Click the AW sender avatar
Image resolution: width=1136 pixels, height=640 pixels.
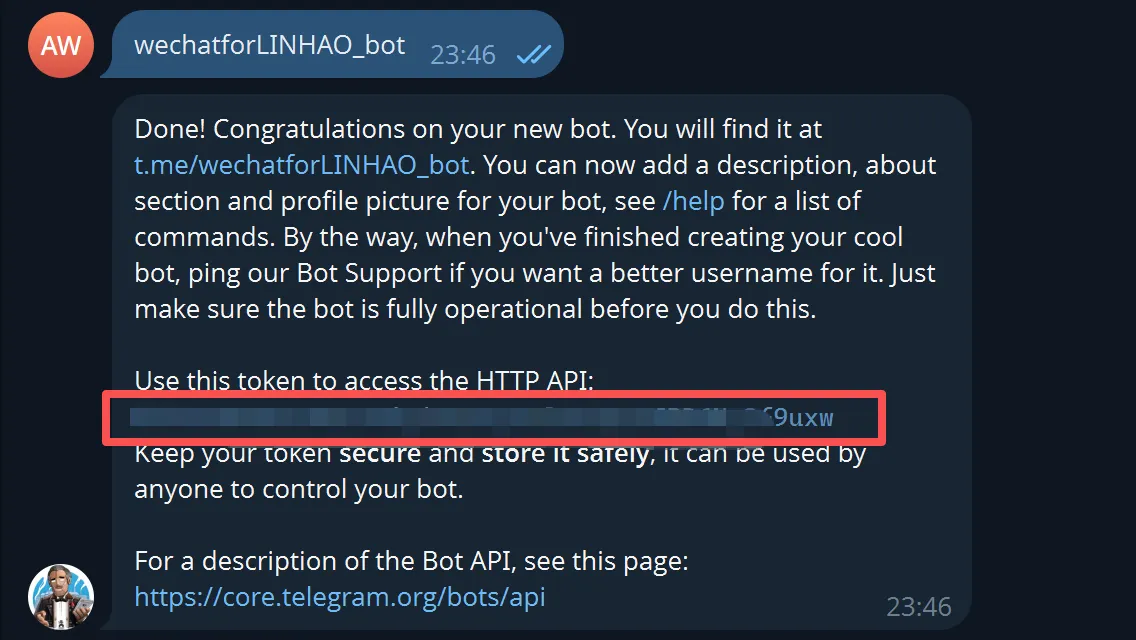(x=61, y=45)
